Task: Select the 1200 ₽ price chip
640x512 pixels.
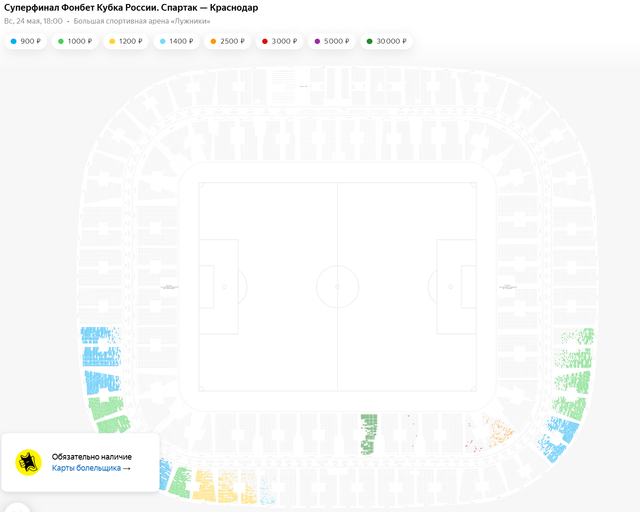Action: [x=126, y=41]
